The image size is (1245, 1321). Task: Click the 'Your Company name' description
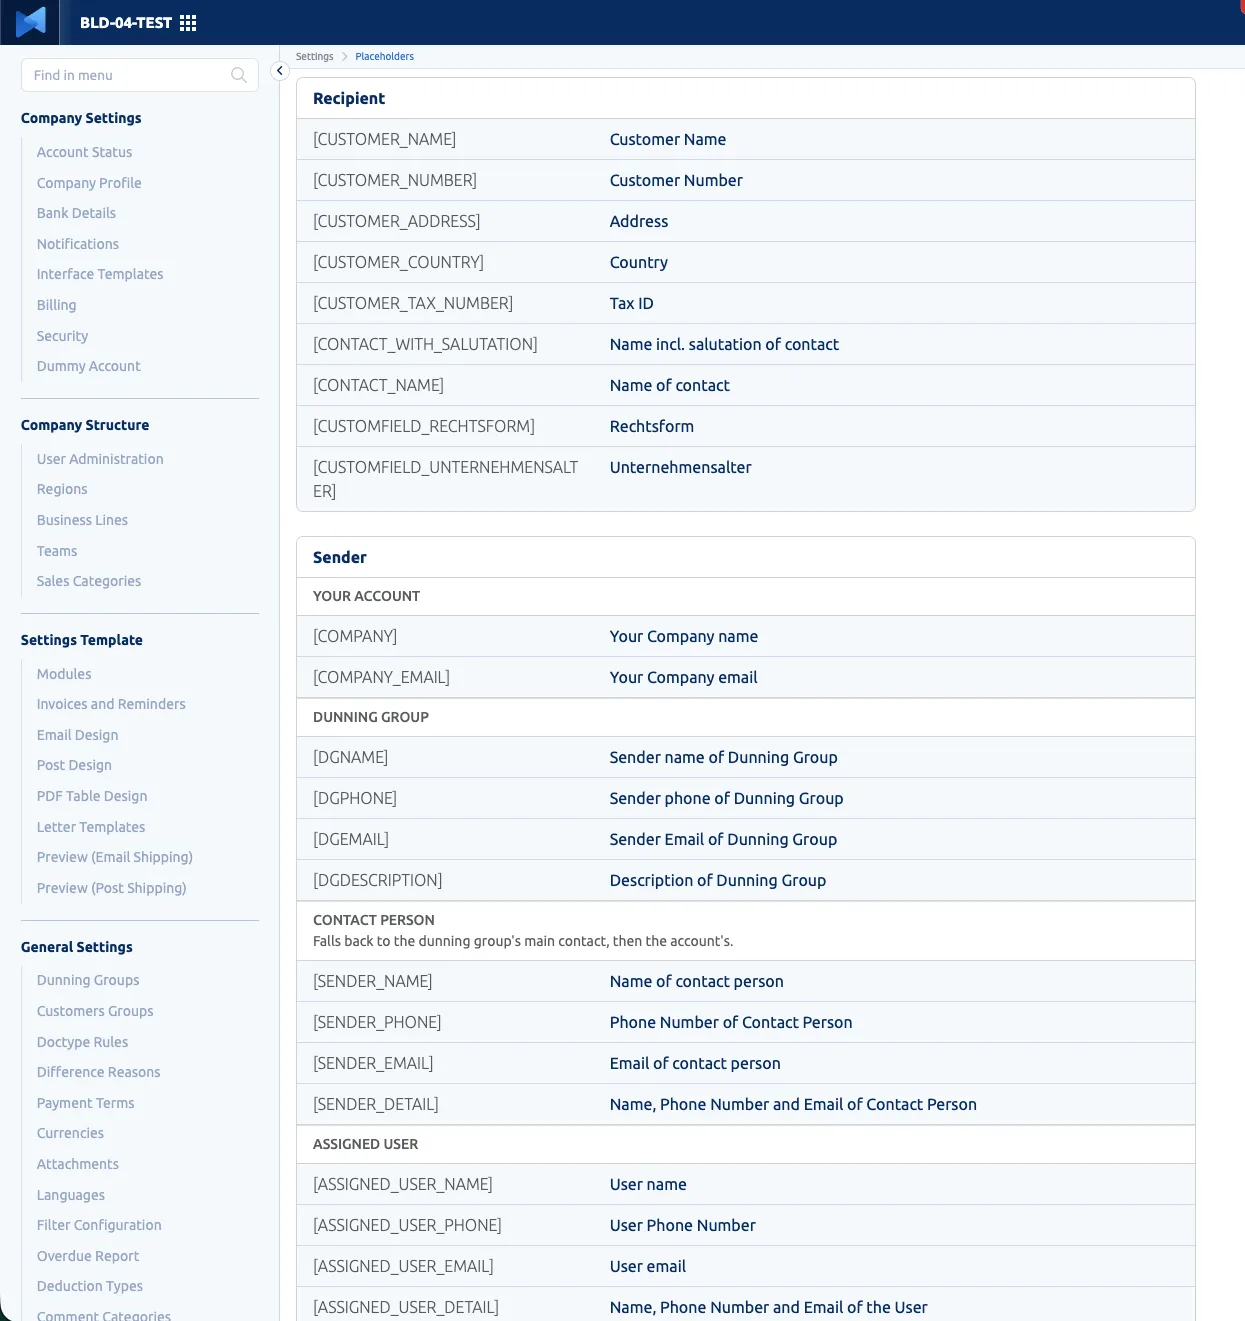[684, 636]
